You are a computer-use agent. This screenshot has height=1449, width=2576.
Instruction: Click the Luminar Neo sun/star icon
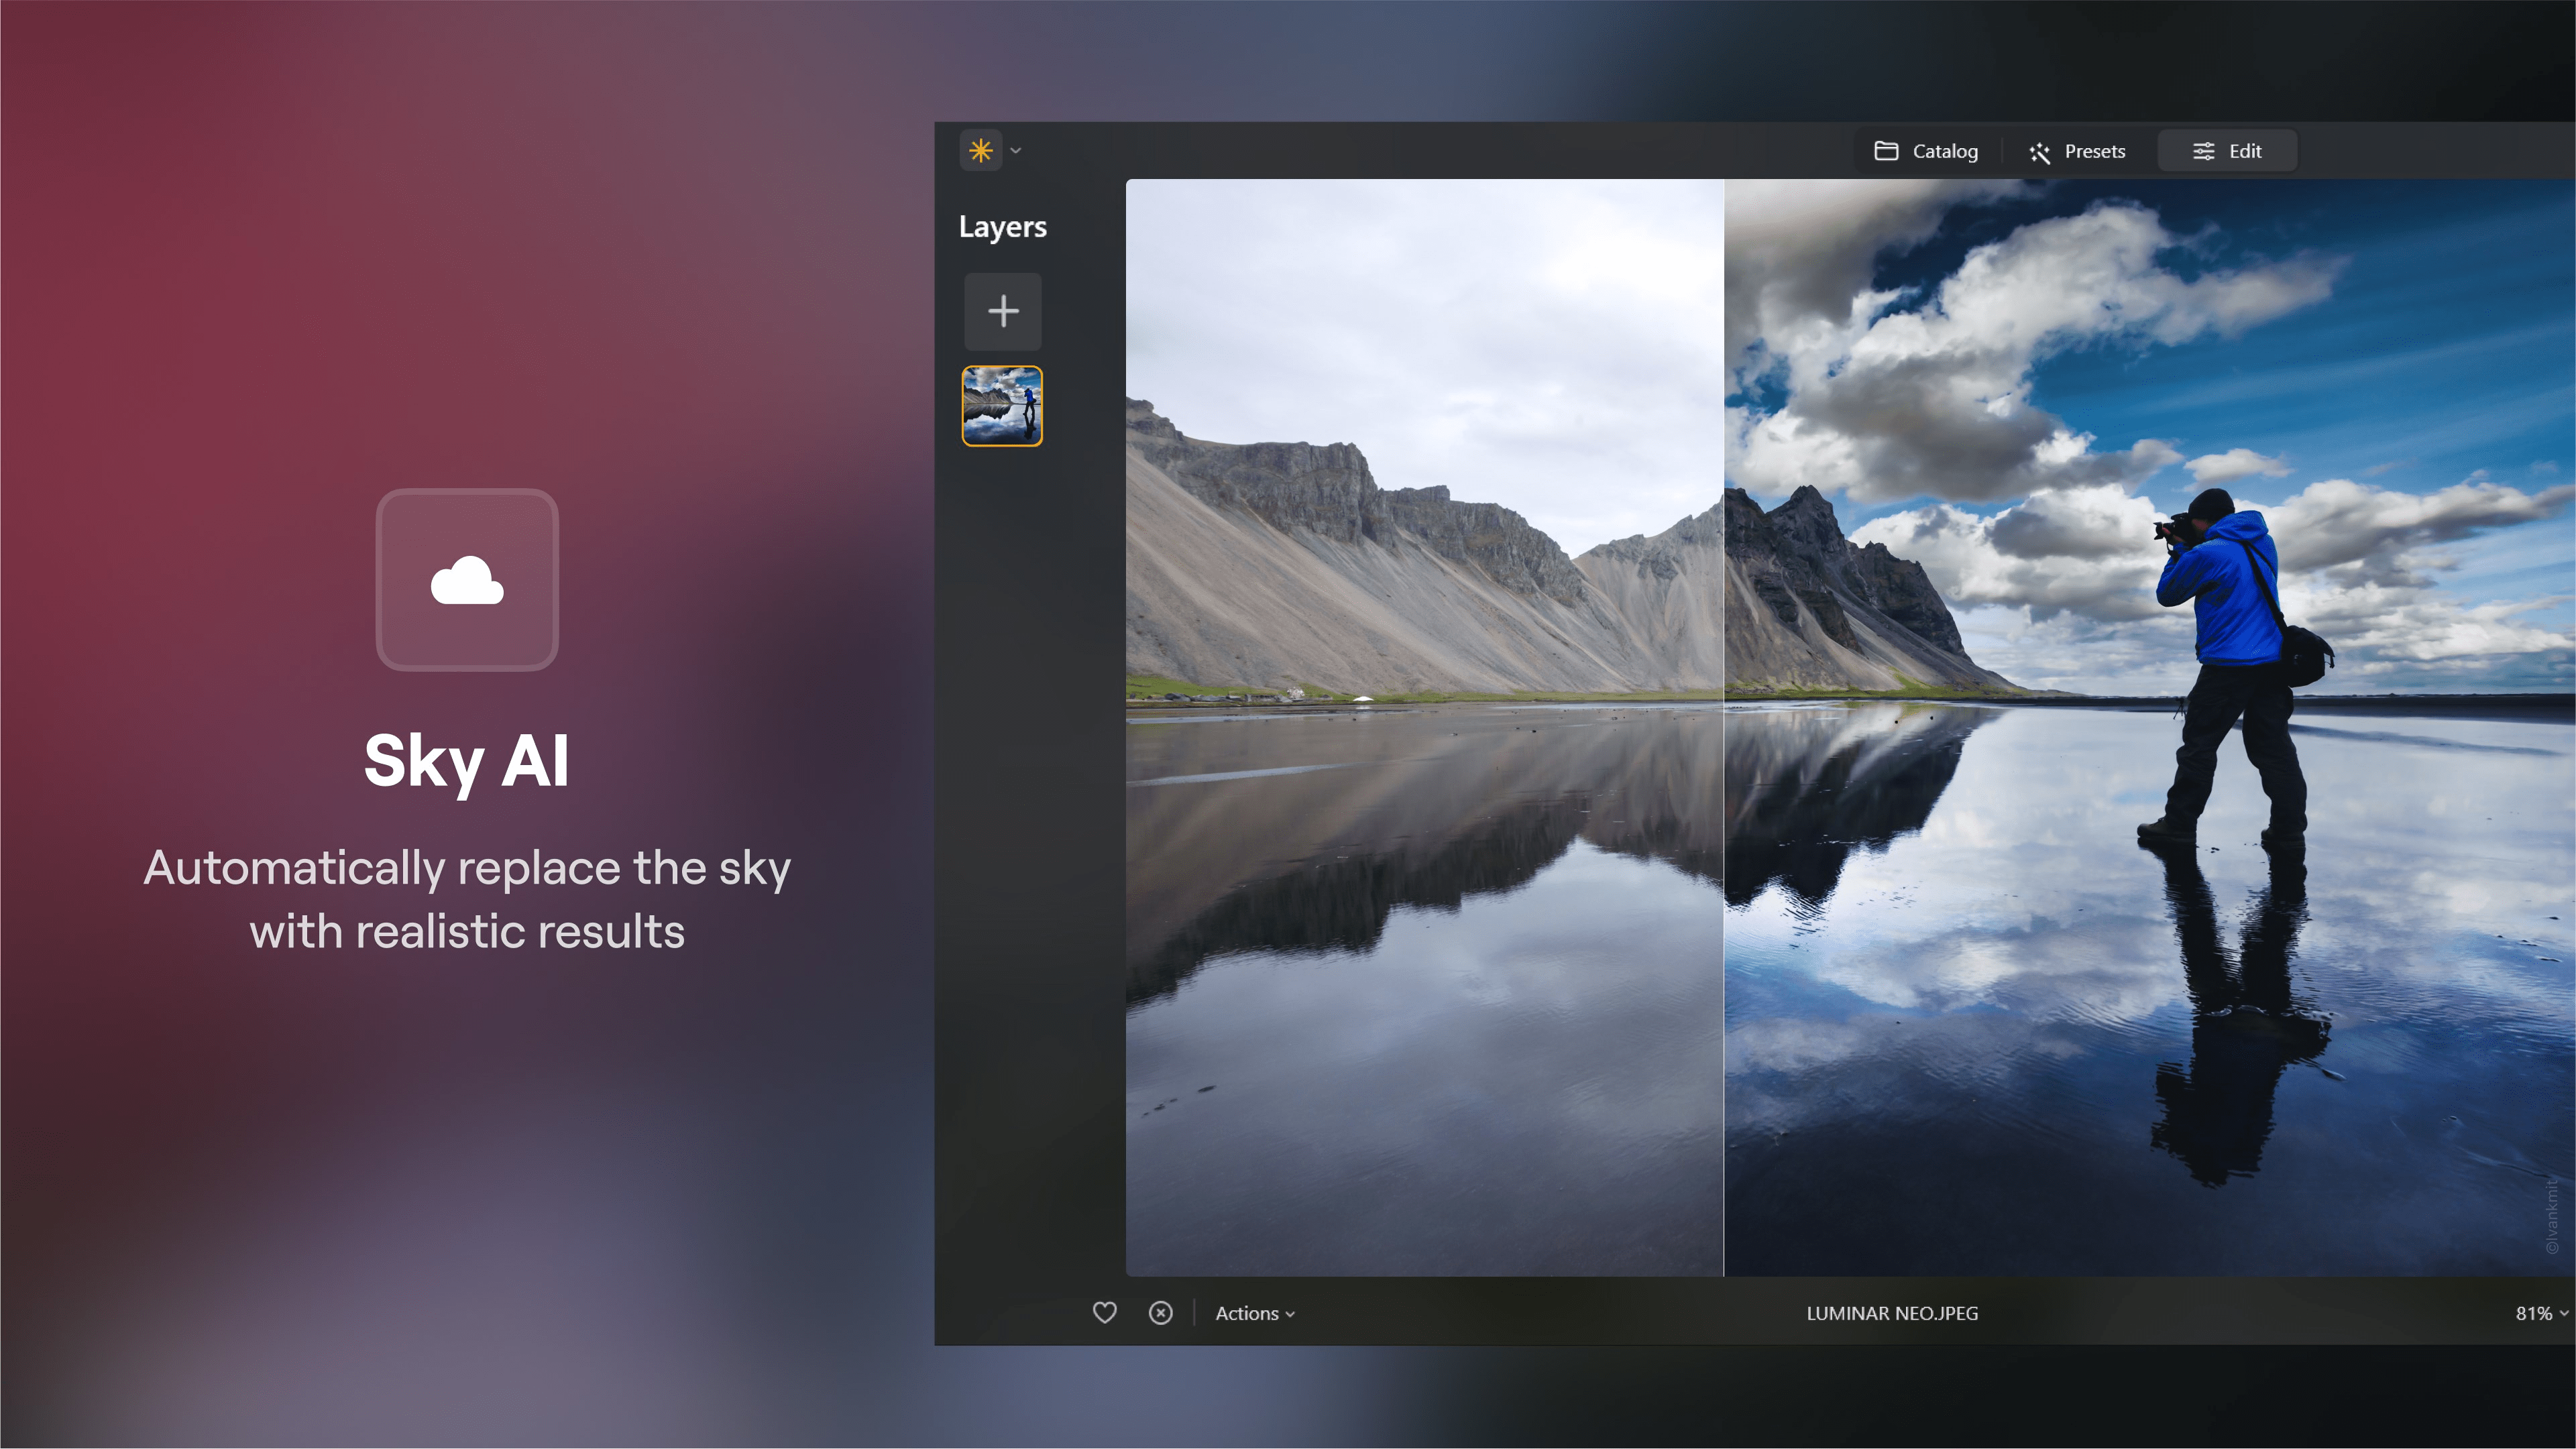point(980,149)
